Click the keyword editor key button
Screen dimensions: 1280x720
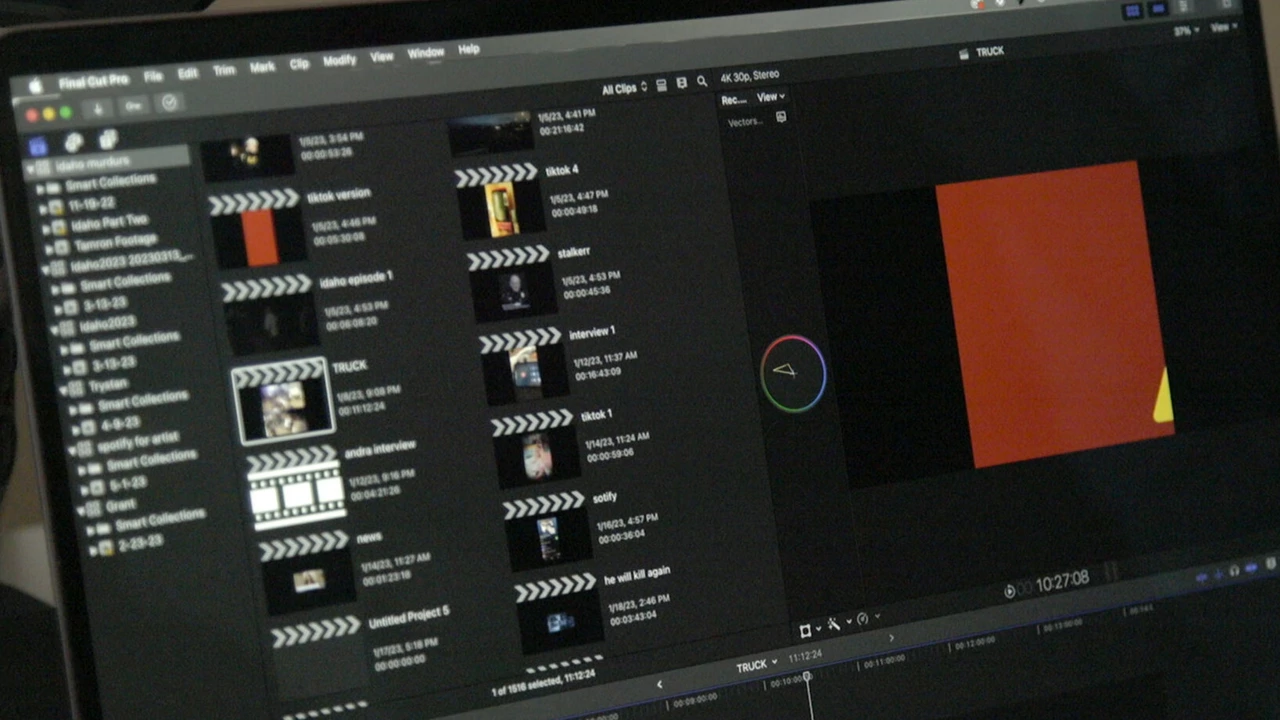pos(133,105)
